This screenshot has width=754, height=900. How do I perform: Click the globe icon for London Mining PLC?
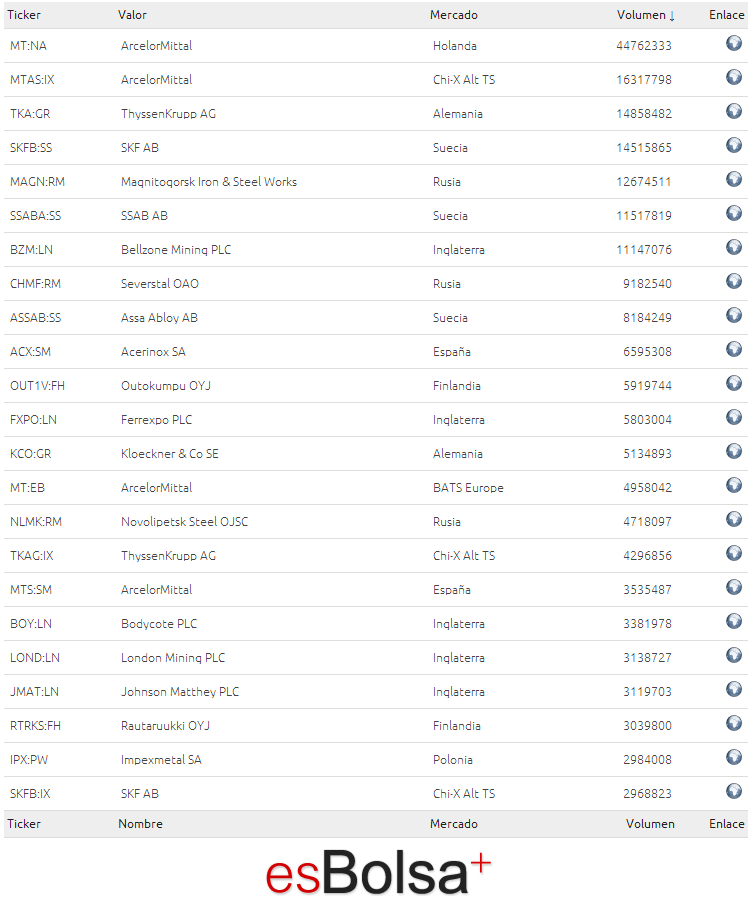coord(734,655)
